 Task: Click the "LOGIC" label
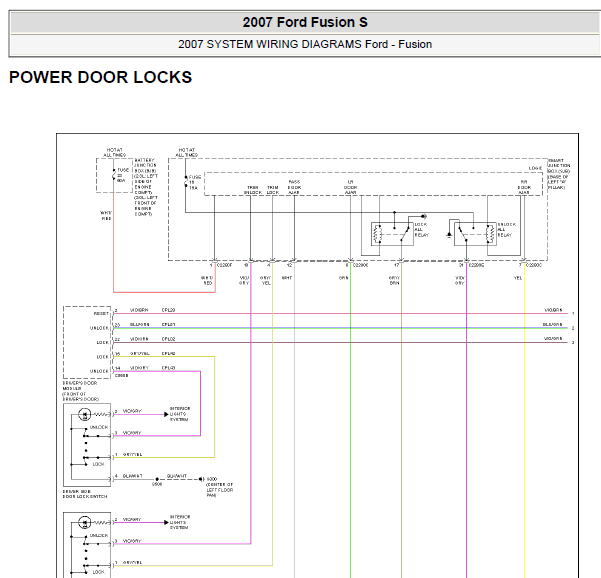(x=535, y=168)
